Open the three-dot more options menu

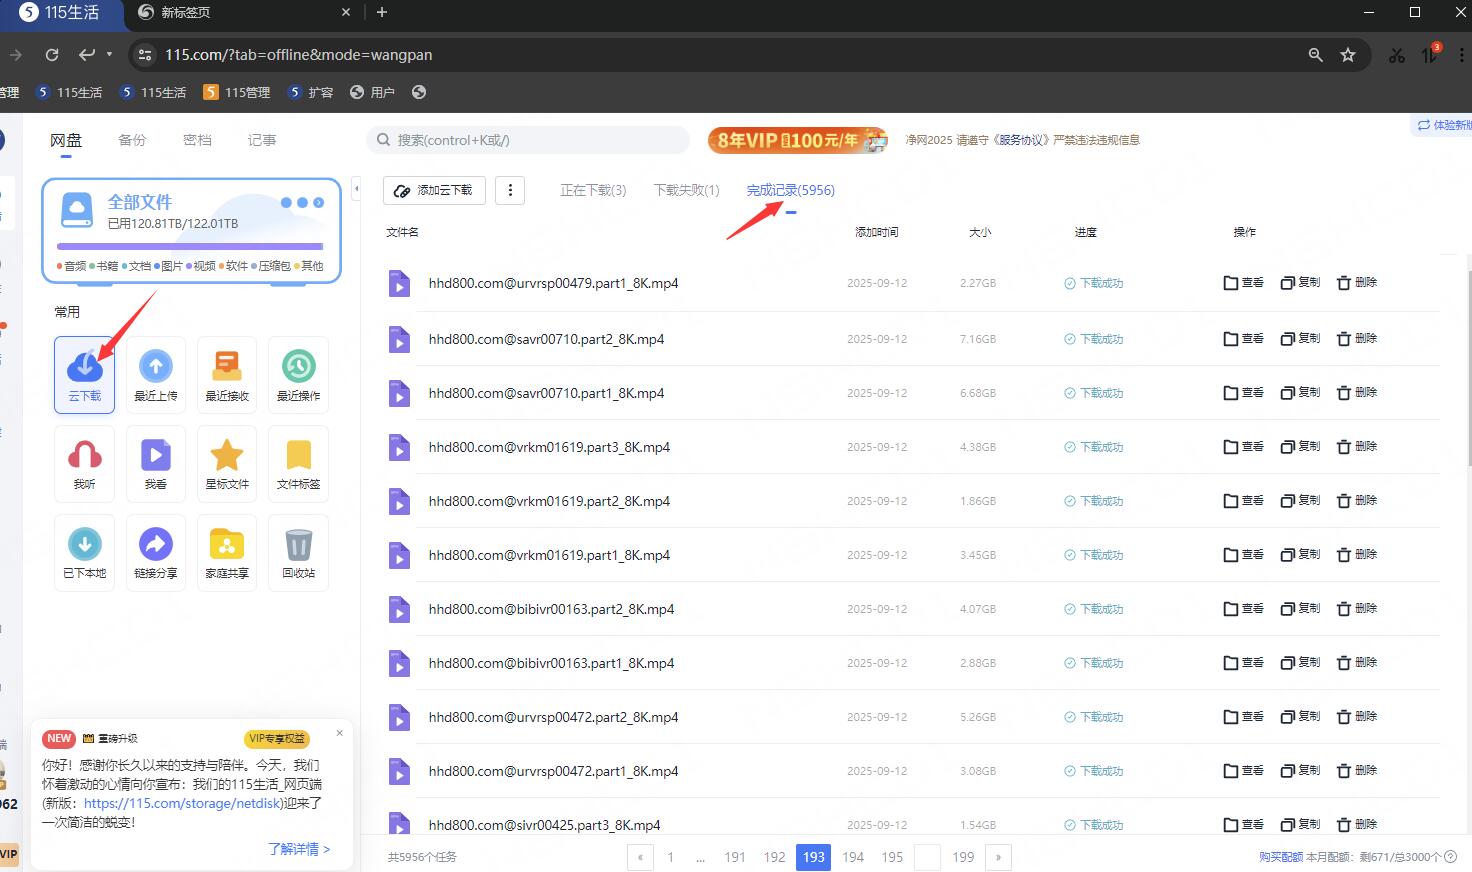[510, 190]
